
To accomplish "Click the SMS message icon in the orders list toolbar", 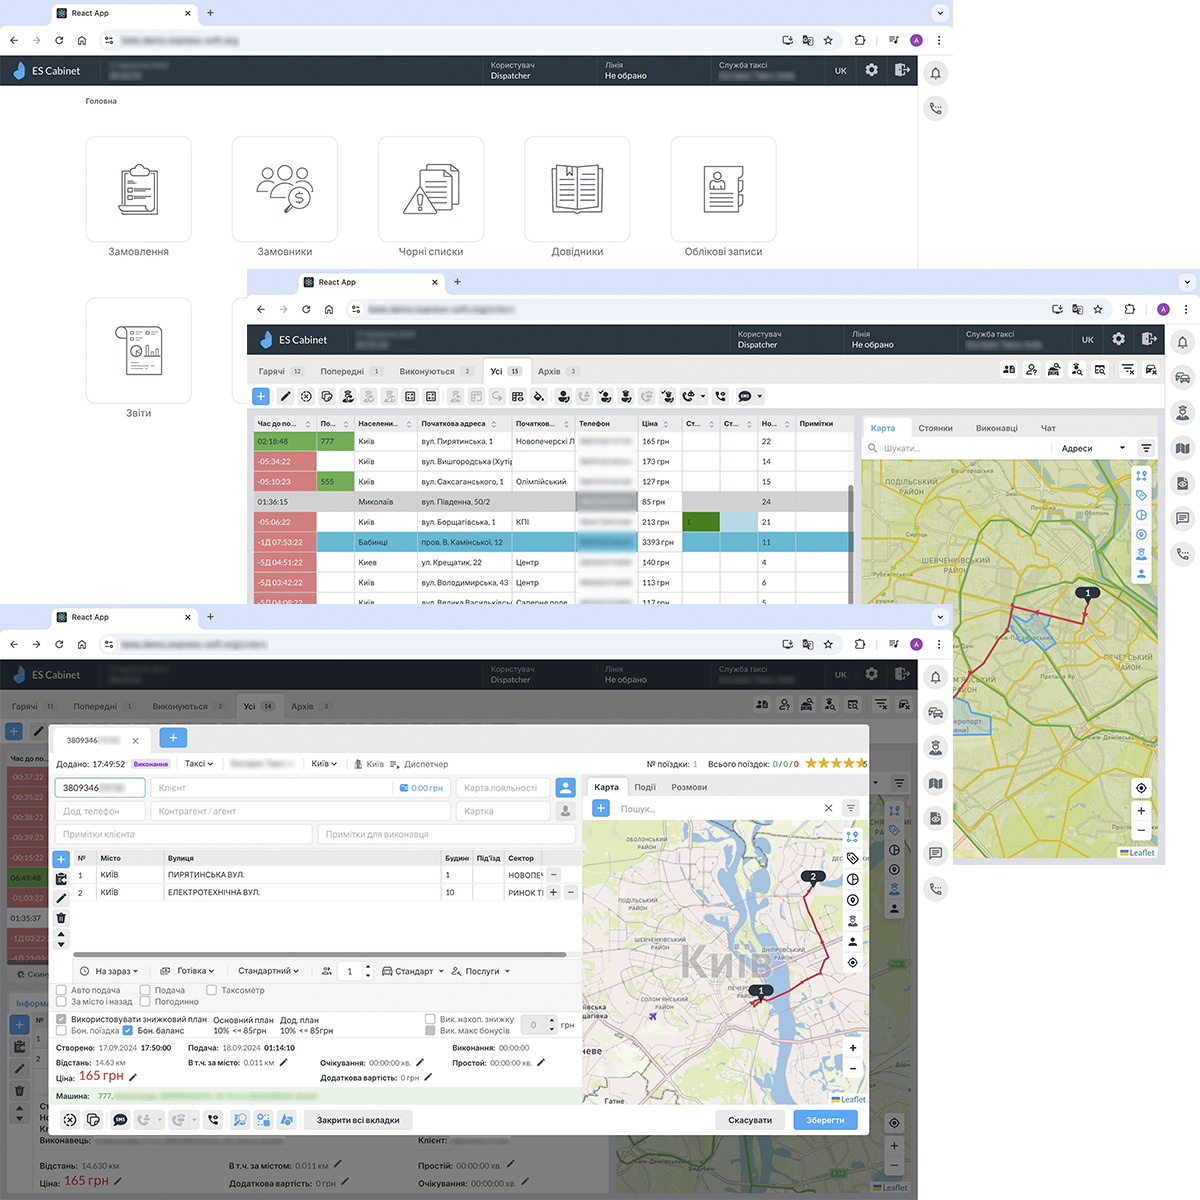I will [x=745, y=396].
